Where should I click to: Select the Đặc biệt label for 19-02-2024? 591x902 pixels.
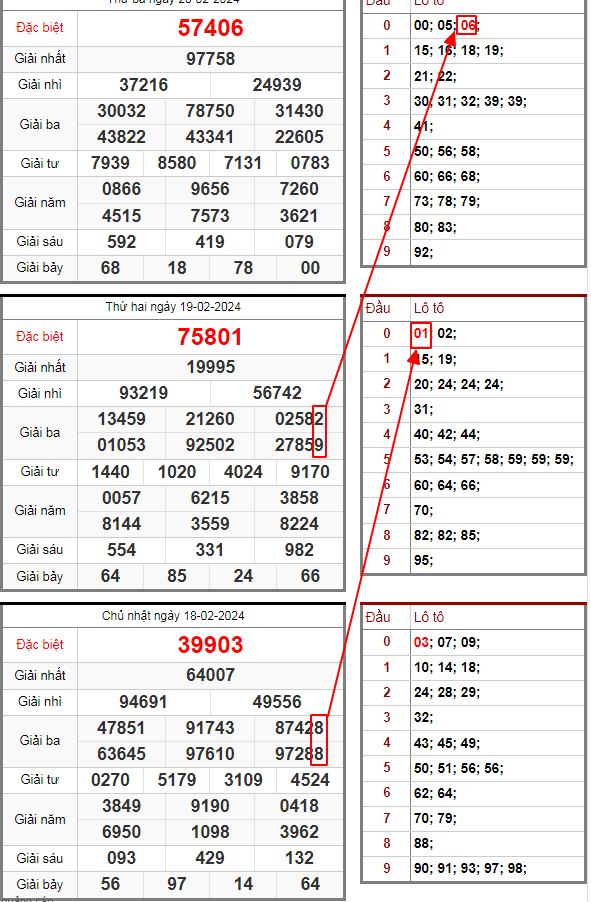[40, 337]
